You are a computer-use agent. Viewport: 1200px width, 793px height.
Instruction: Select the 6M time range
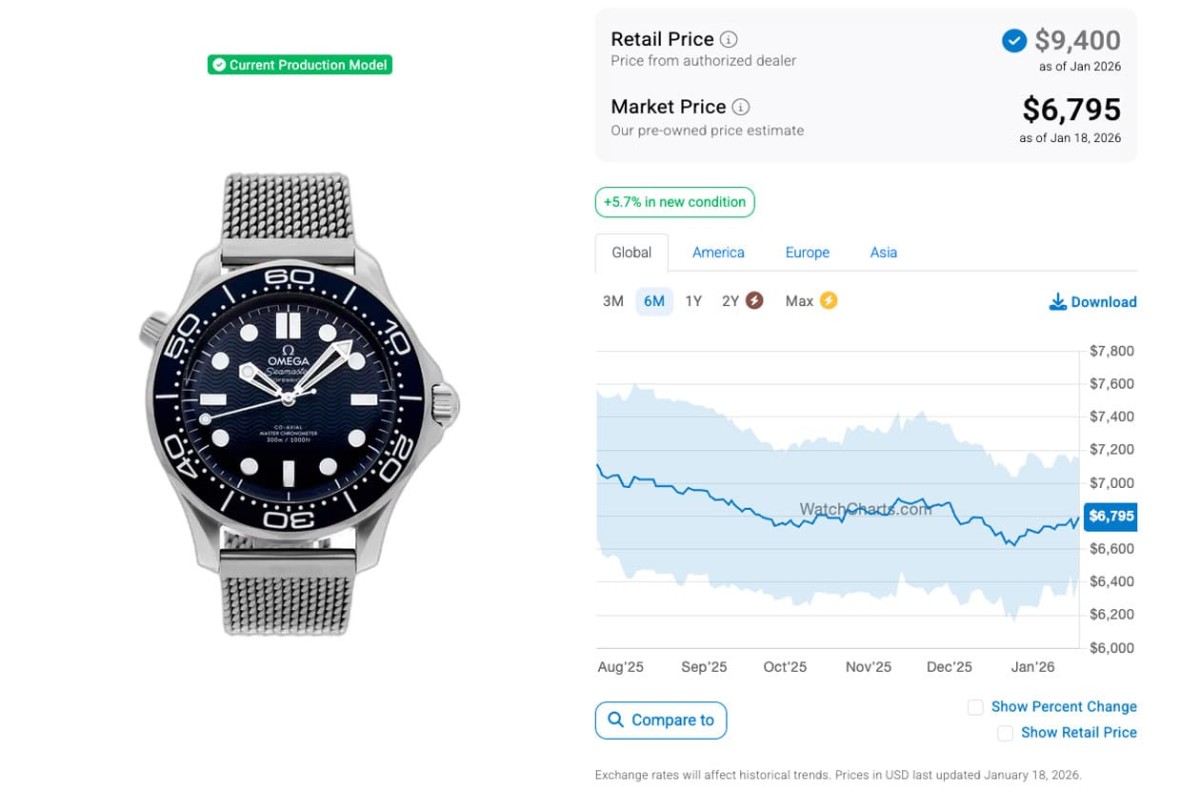coord(654,301)
